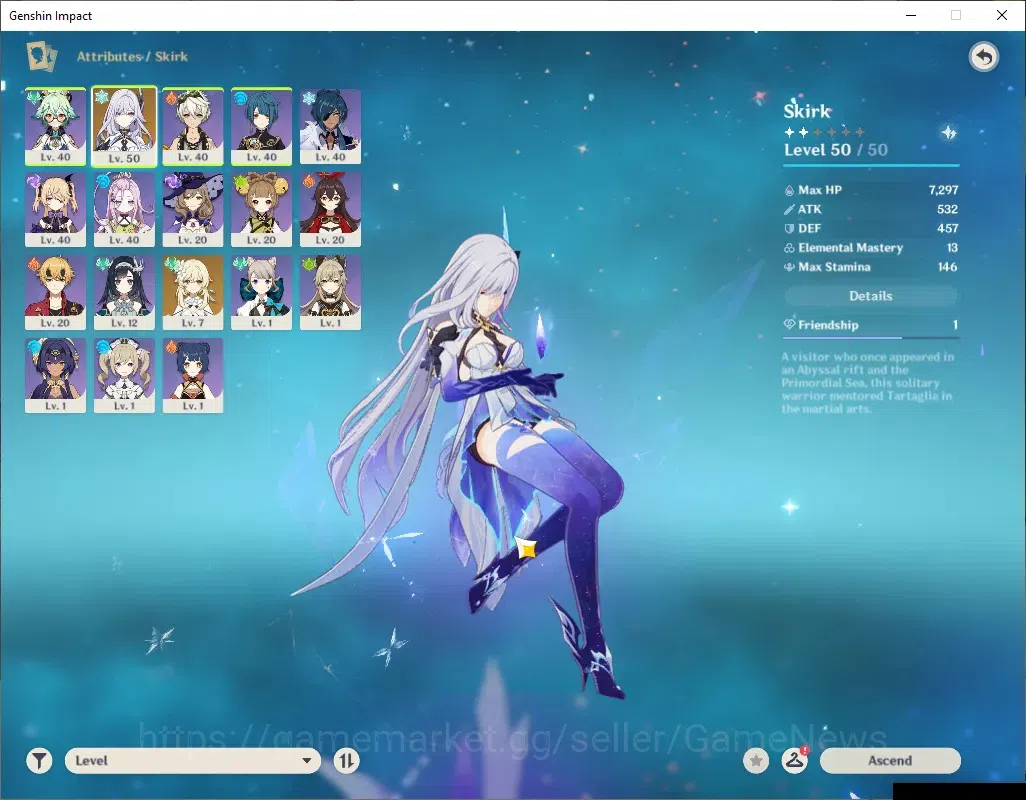
Task: Select Fischl's Lv. 40 portrait with blonde twintails
Action: point(56,209)
